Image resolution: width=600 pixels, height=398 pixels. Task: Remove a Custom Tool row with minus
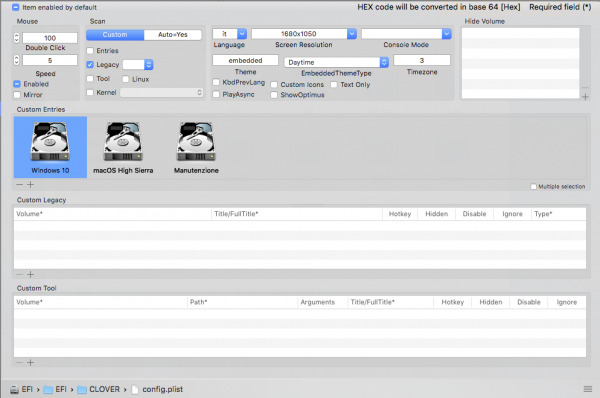click(20, 362)
